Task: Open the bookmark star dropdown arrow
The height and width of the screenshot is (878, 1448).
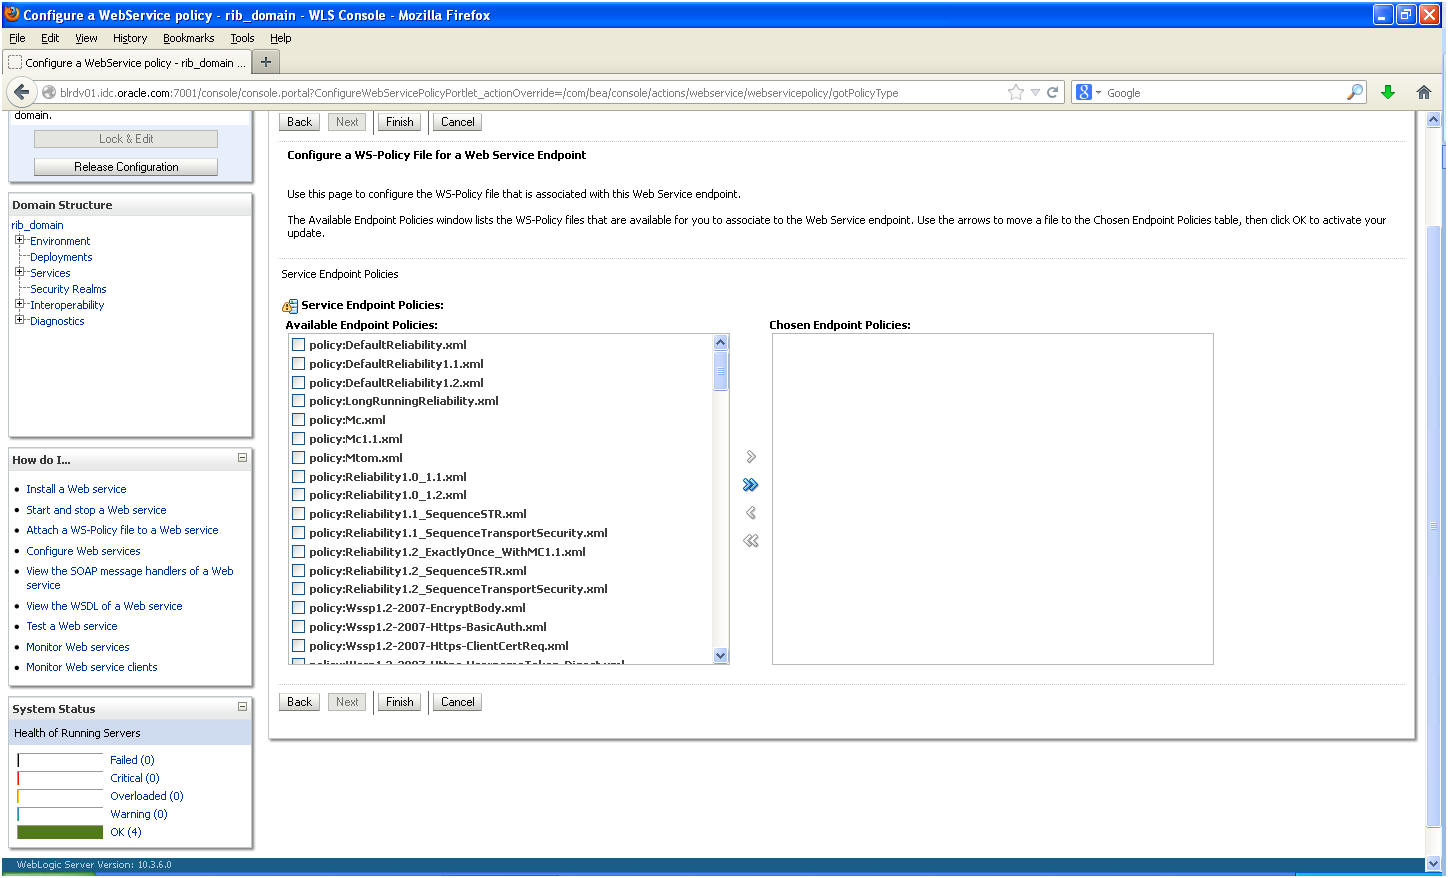Action: 1035,93
